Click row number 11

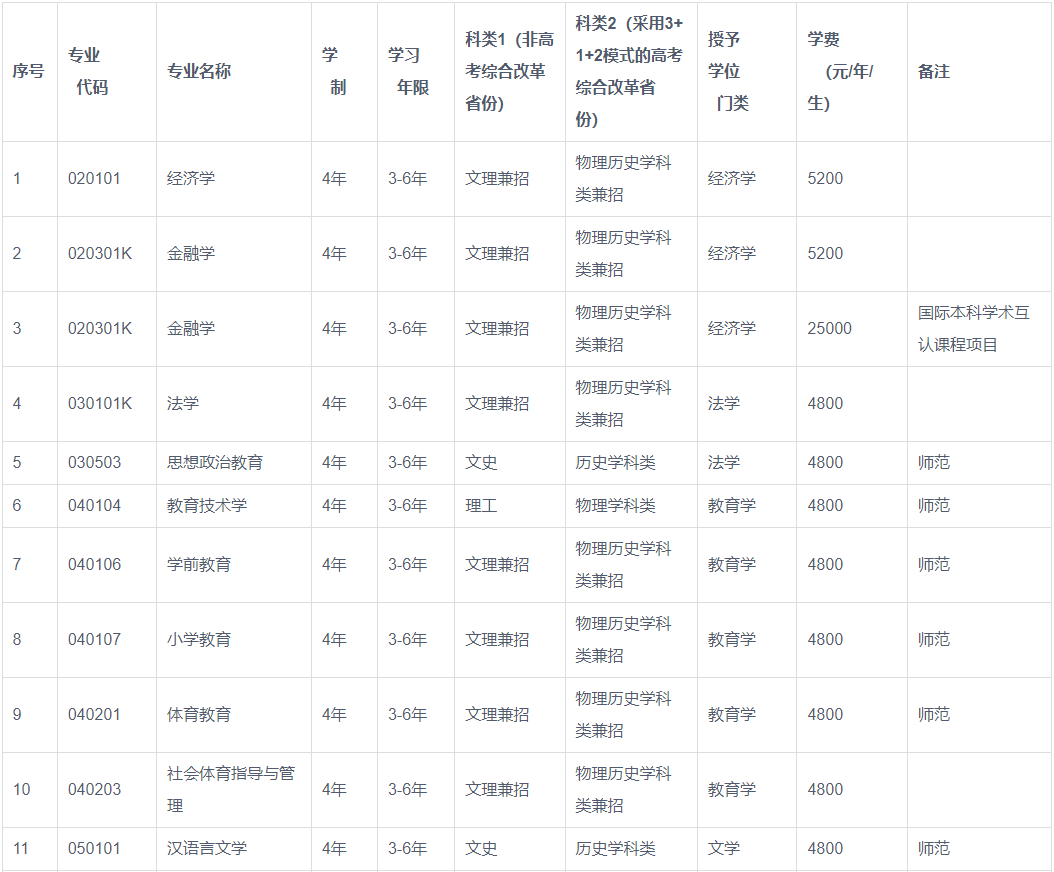21,848
